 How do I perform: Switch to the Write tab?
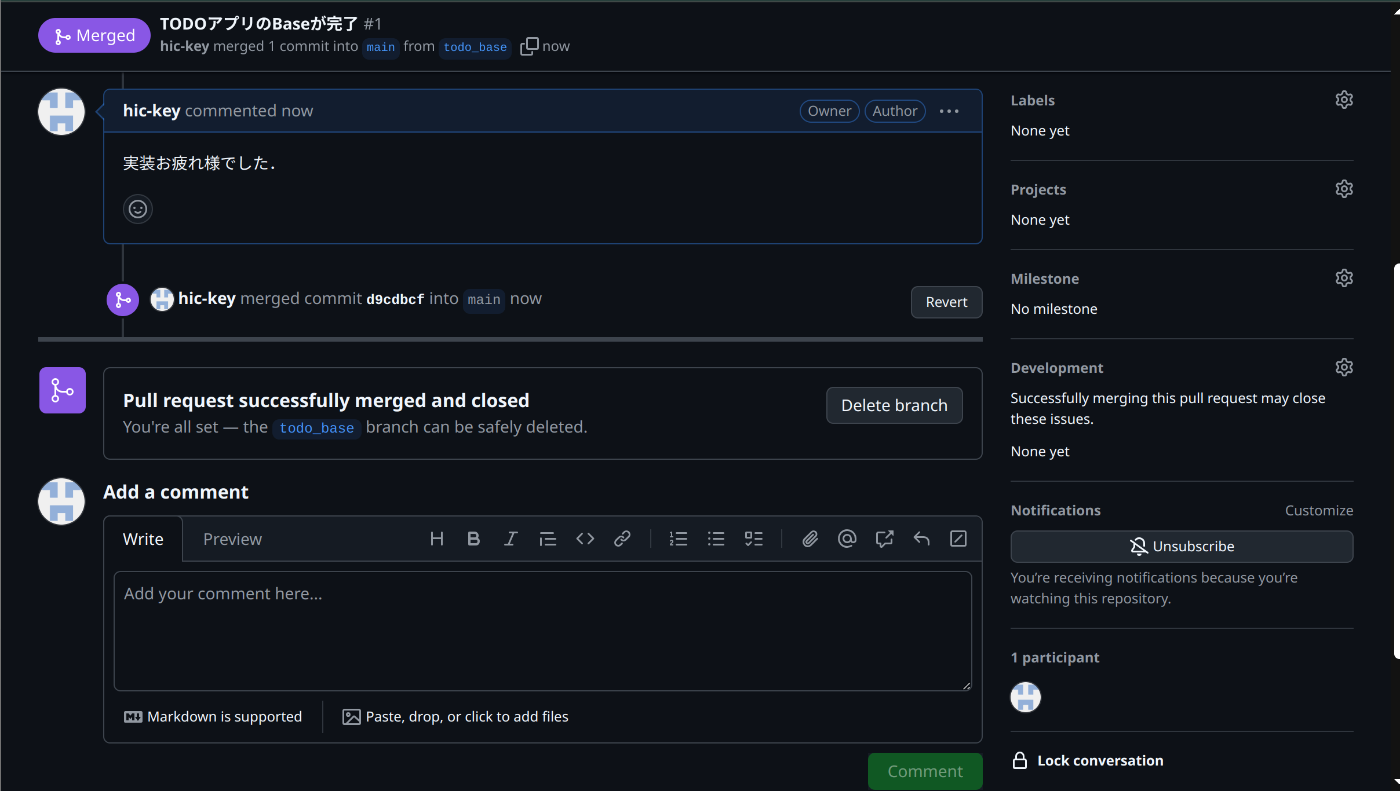(143, 539)
